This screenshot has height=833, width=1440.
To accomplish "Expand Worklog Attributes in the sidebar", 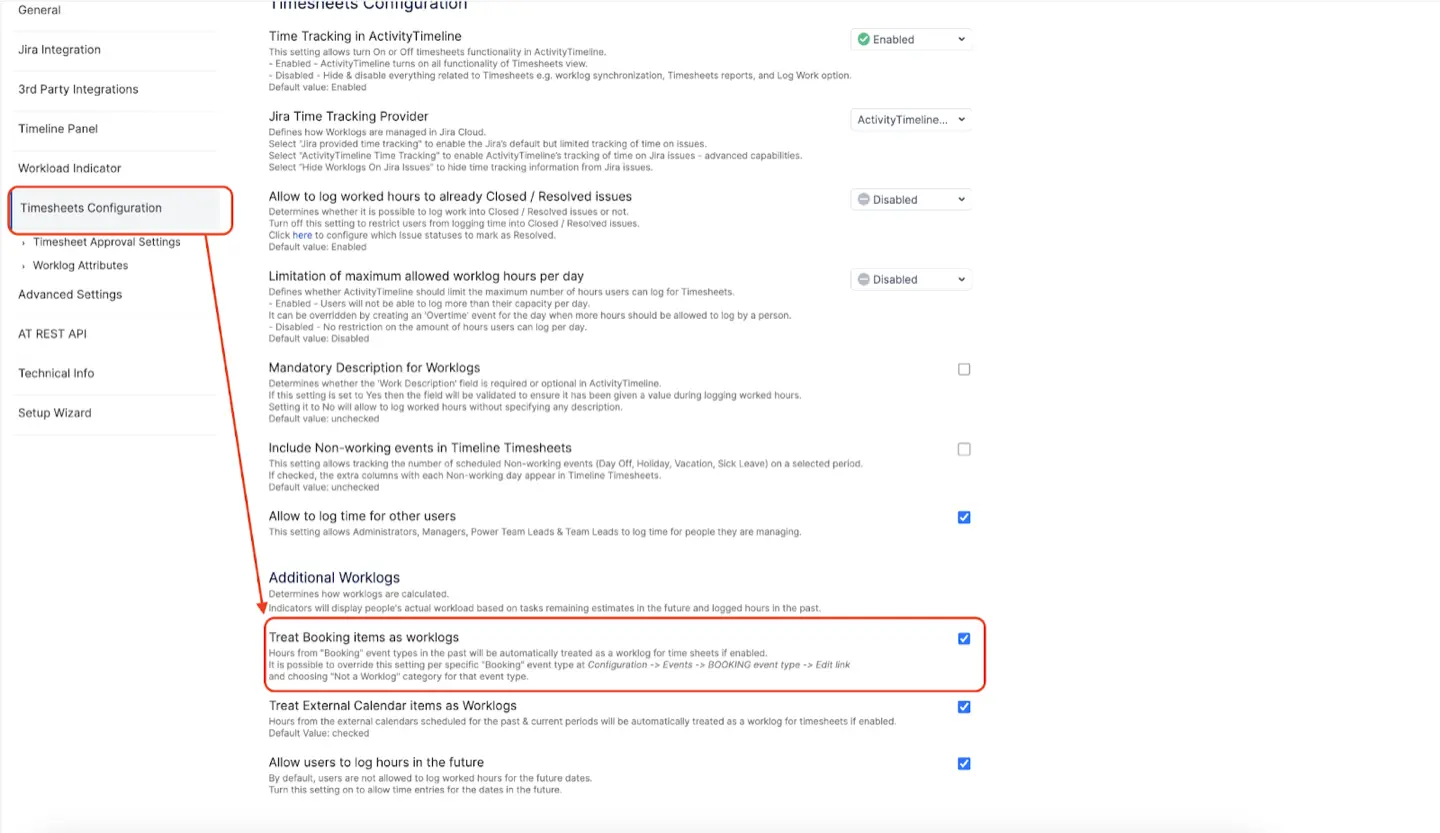I will (x=80, y=265).
